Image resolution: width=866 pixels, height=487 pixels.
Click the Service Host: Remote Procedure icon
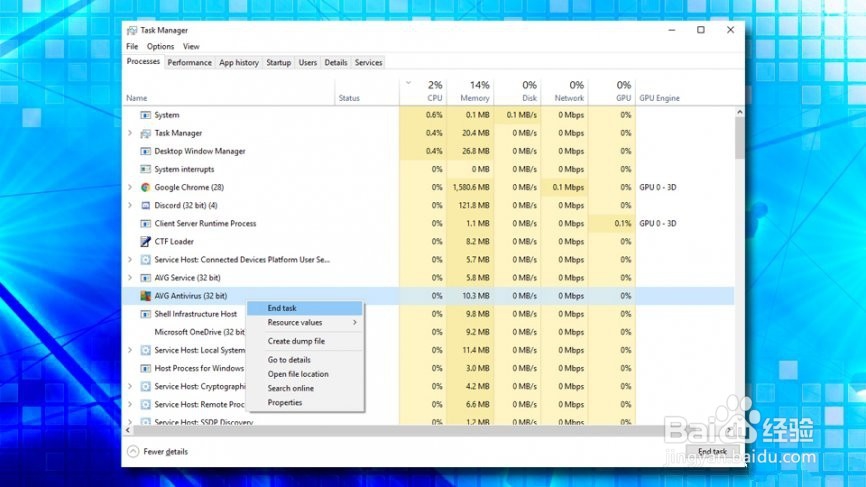pyautogui.click(x=145, y=404)
